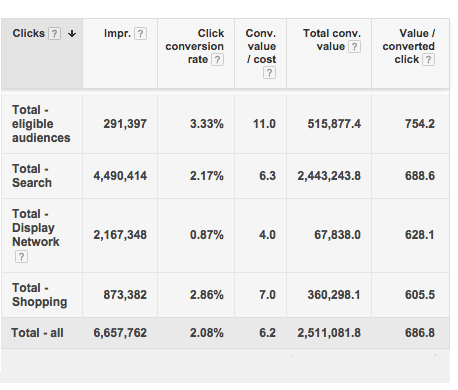
Task: Open help icon for Value / converted click
Action: pyautogui.click(x=428, y=60)
